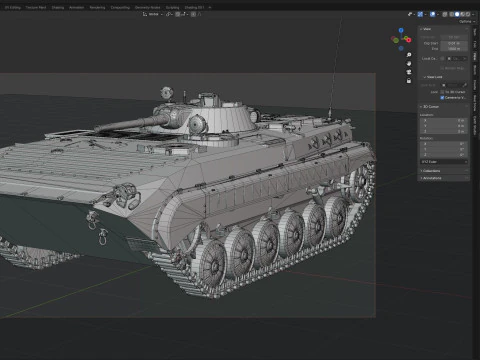Click the 3D Cursor Rotation X field
The image size is (480, 360).
tap(443, 144)
